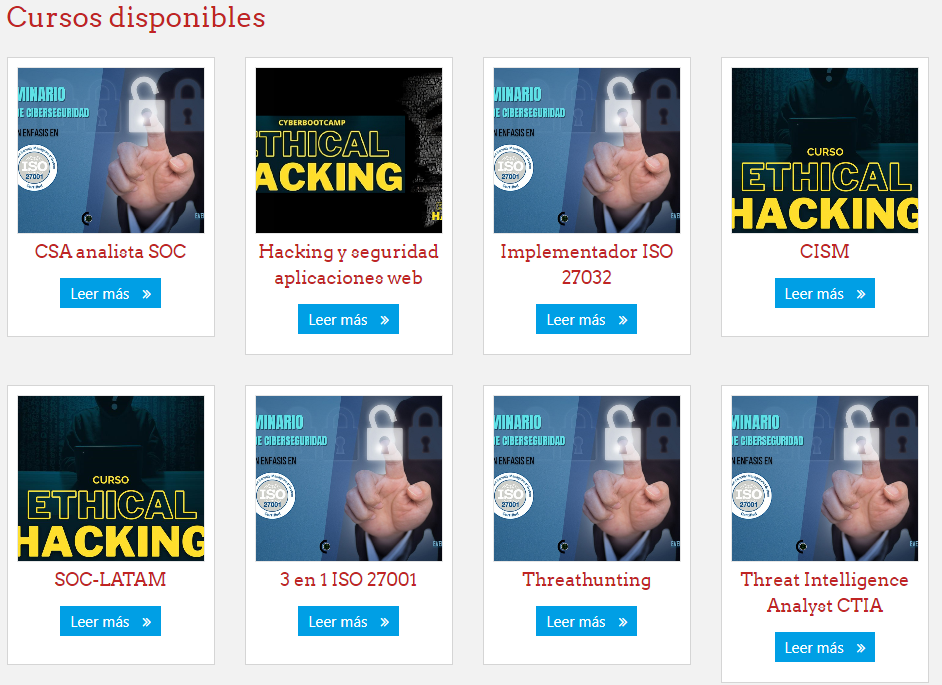Image resolution: width=942 pixels, height=685 pixels.
Task: Click the CISM Ethical Hacking course image
Action: pyautogui.click(x=824, y=150)
